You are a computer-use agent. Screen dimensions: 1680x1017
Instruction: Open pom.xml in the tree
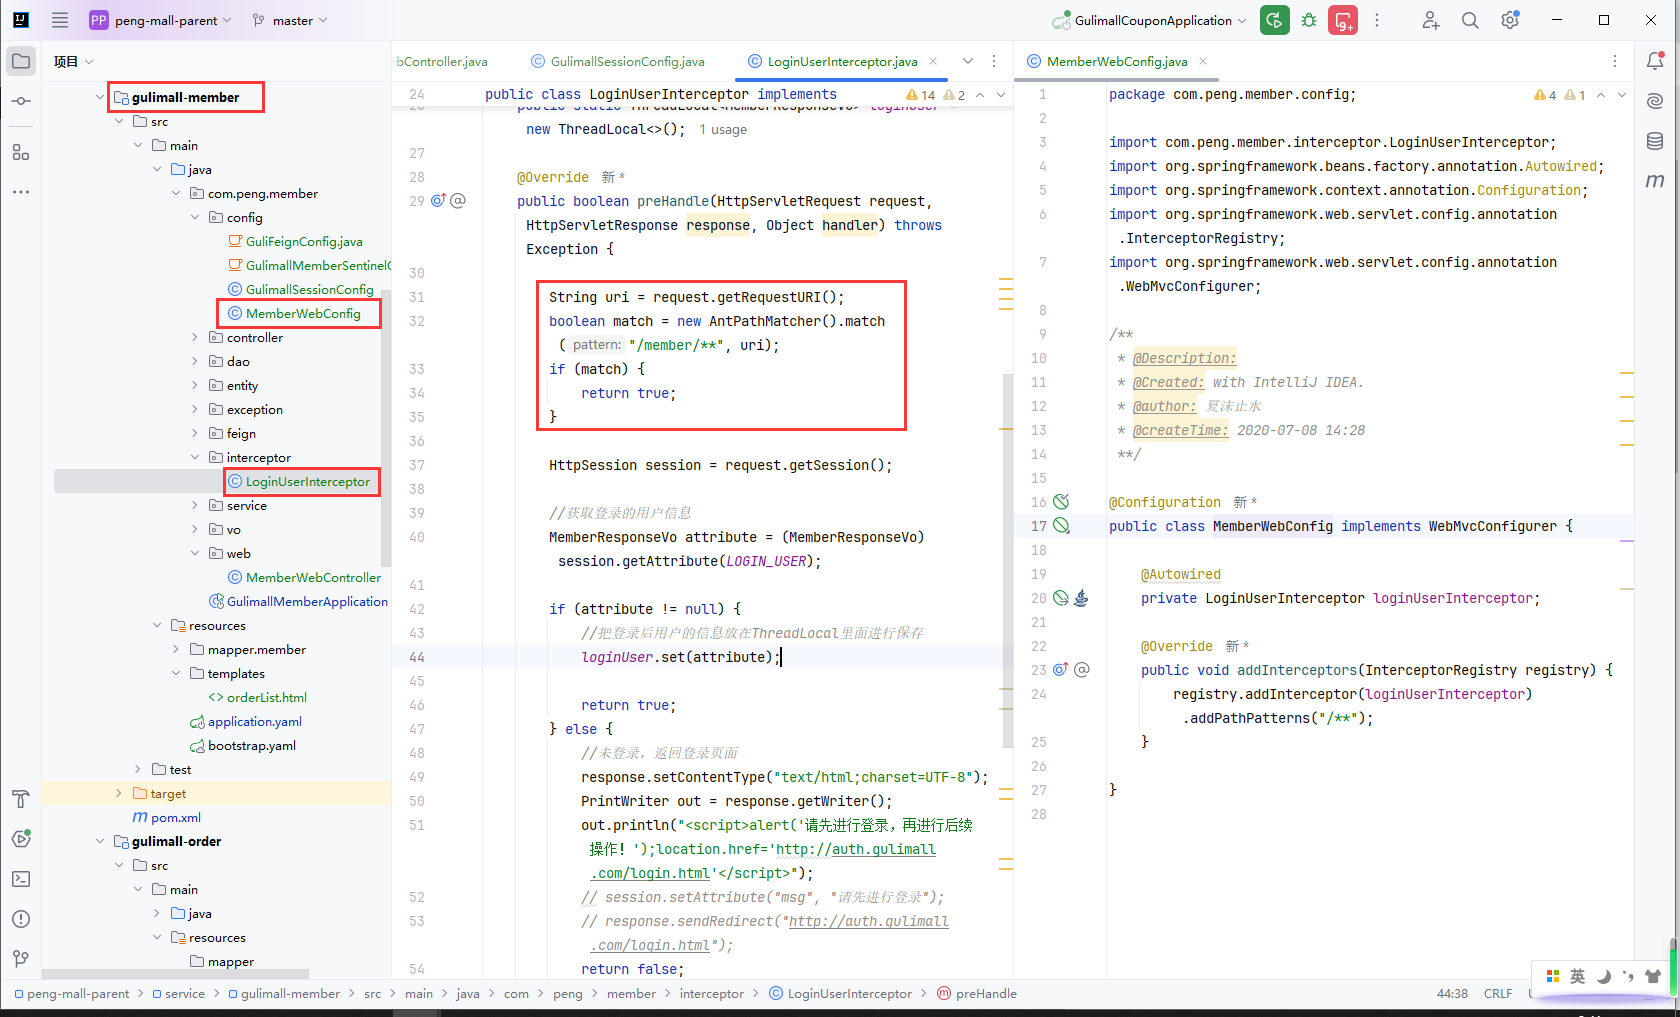pos(176,817)
